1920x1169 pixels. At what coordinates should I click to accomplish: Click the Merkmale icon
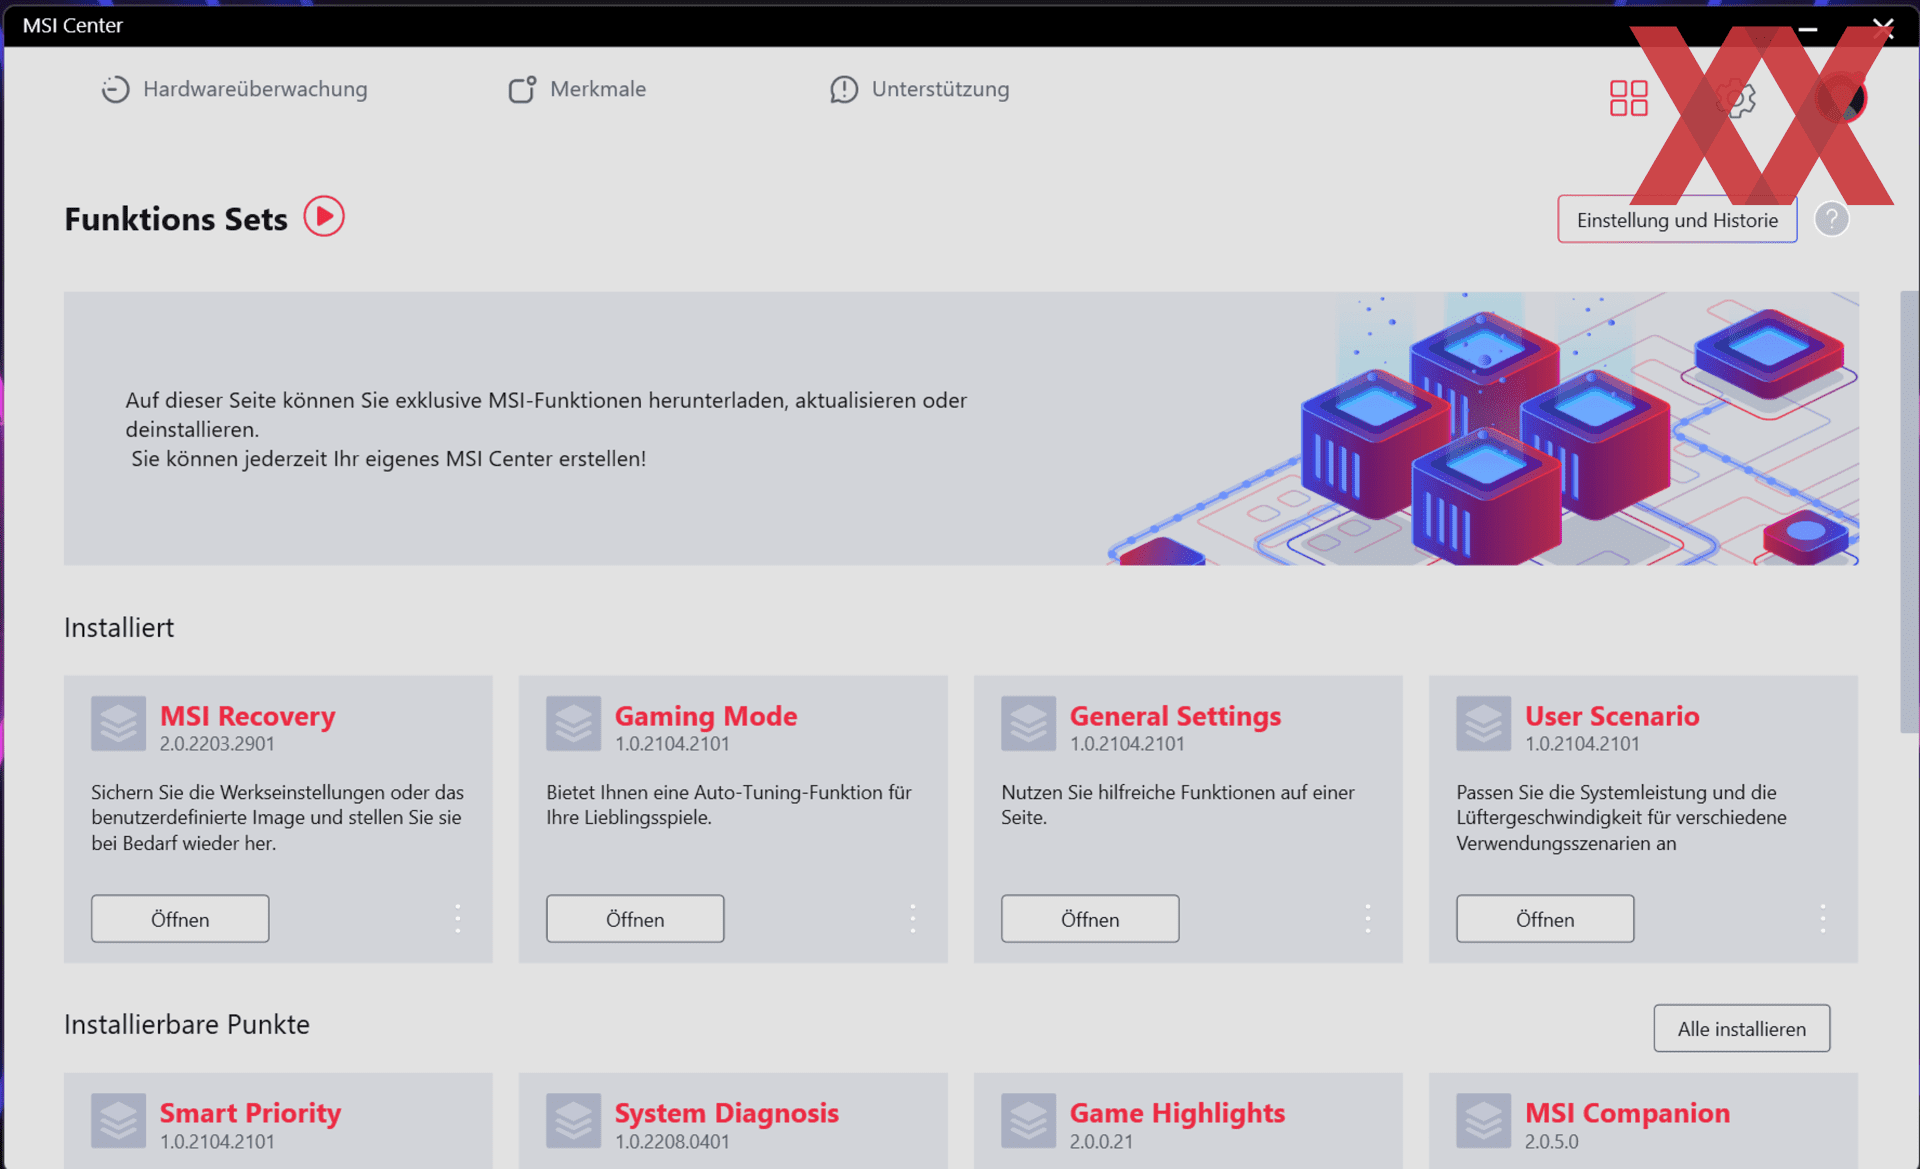pyautogui.click(x=522, y=89)
